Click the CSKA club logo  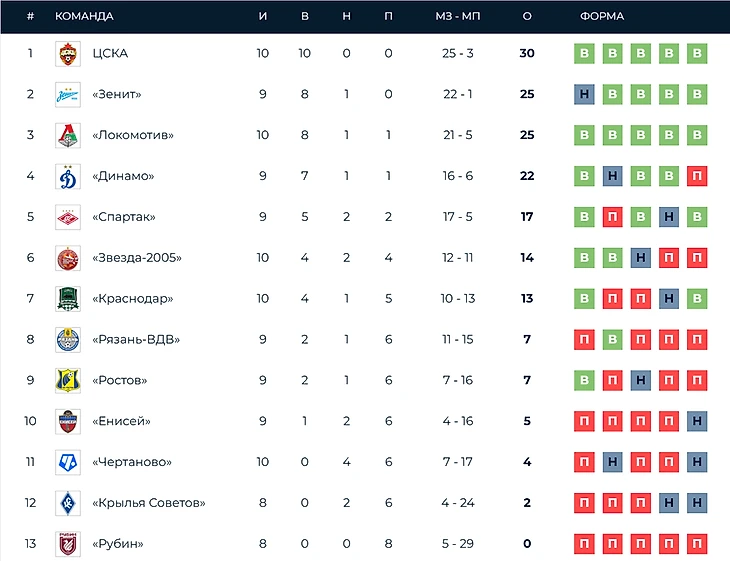coord(68,54)
